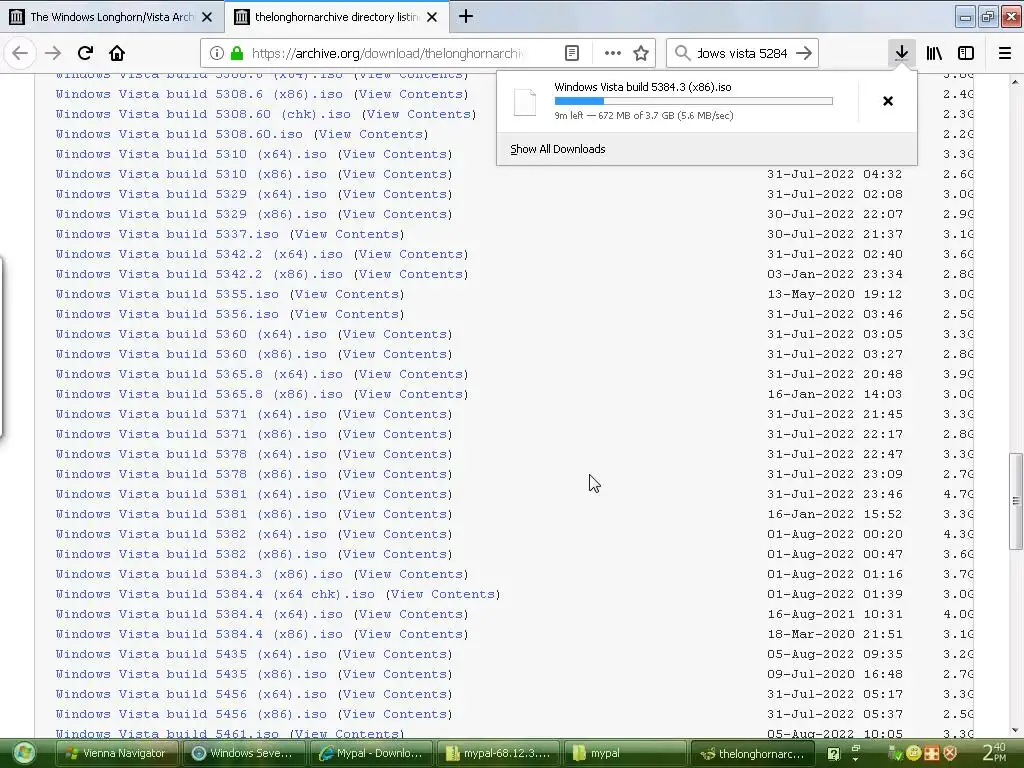Switch to Windows Seve... taskbar window

(244, 754)
